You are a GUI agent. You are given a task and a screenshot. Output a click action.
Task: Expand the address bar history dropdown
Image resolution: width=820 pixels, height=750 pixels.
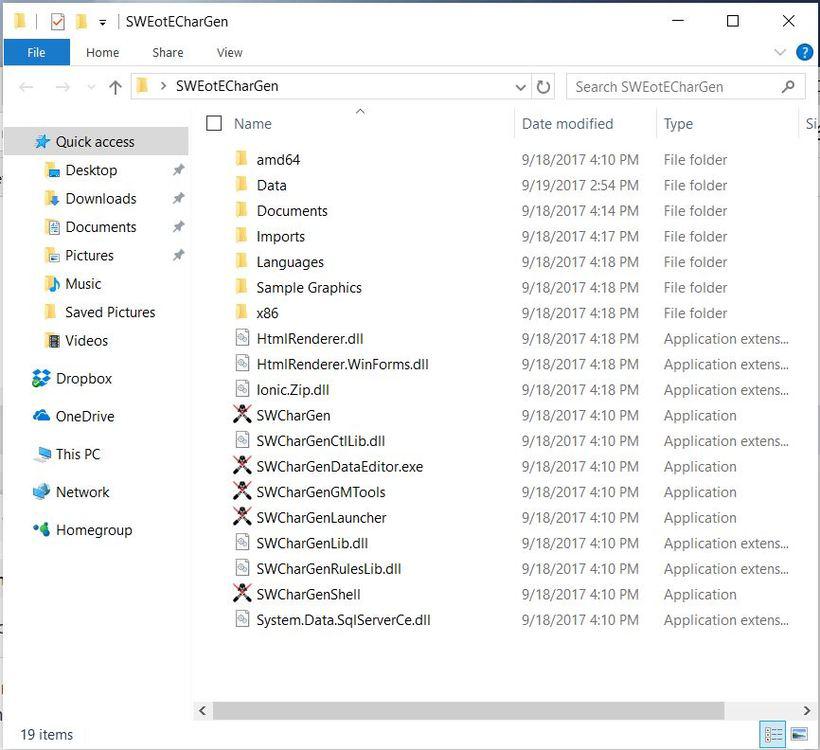(x=521, y=87)
